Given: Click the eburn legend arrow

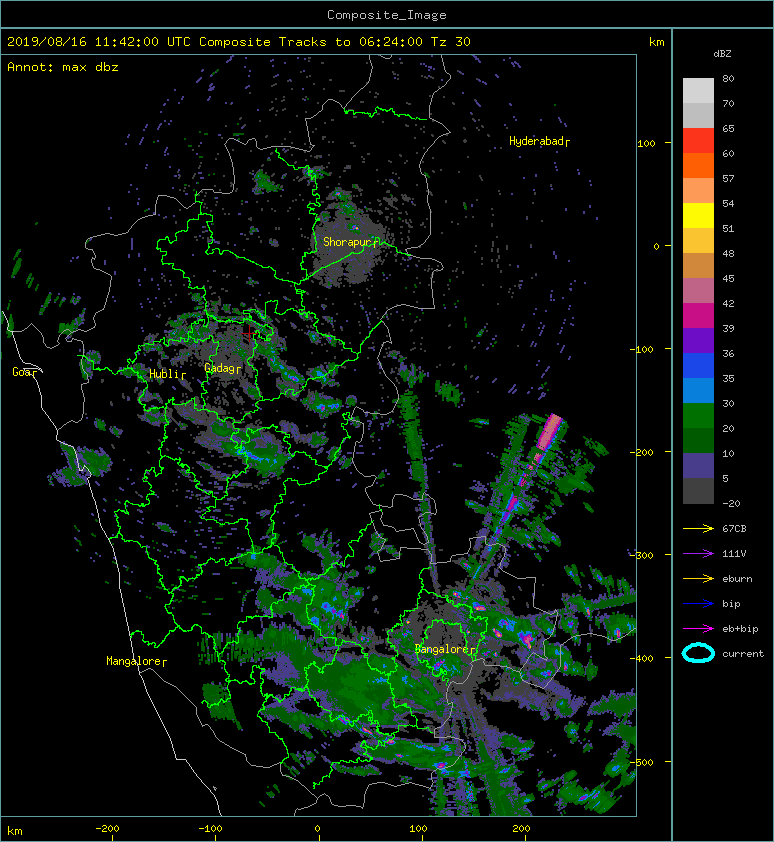Looking at the screenshot, I should point(698,578).
